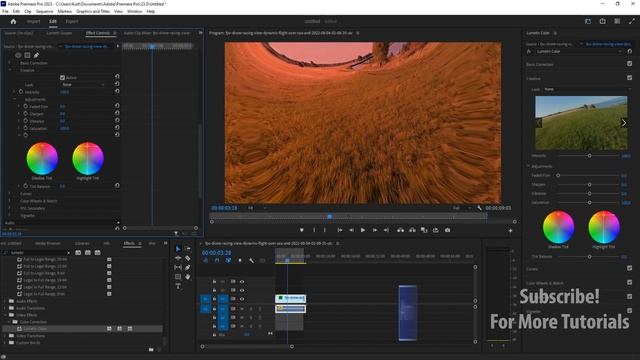Open the Quick Export icon at top right
The height and width of the screenshot is (360, 640).
click(602, 21)
